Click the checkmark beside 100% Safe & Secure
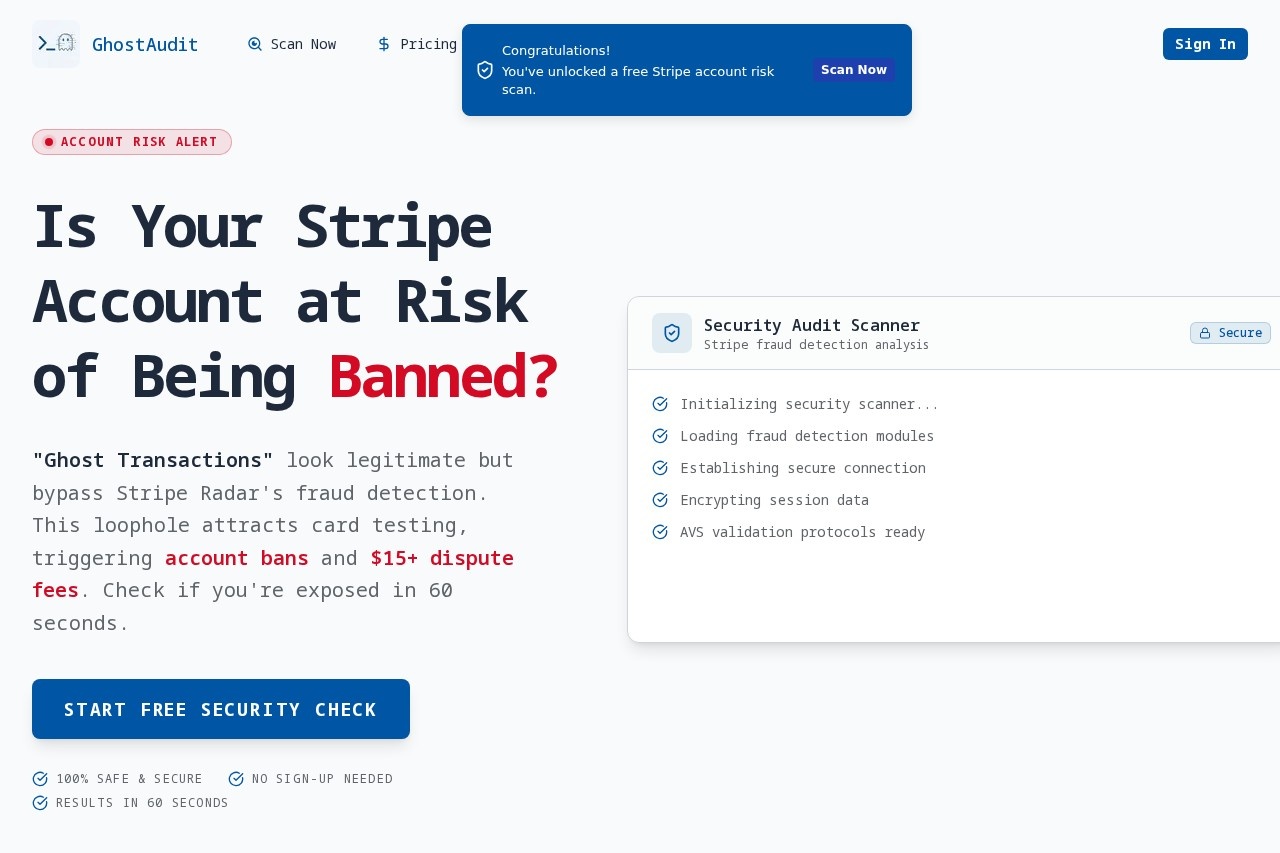This screenshot has height=853, width=1280. pos(40,779)
